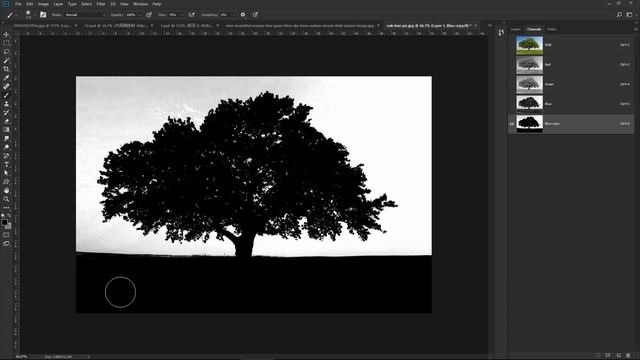Switch to the Layers panel tab
The width and height of the screenshot is (640, 360).
(516, 29)
